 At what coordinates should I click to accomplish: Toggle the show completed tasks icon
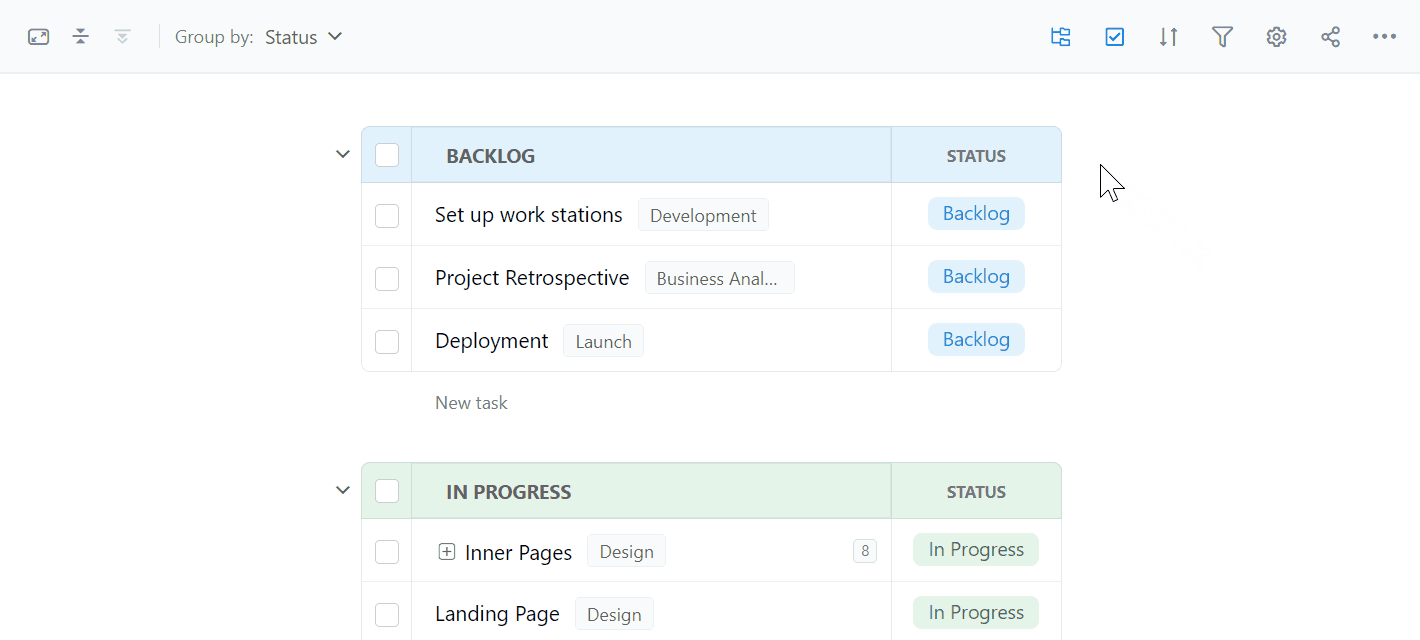[x=1114, y=36]
